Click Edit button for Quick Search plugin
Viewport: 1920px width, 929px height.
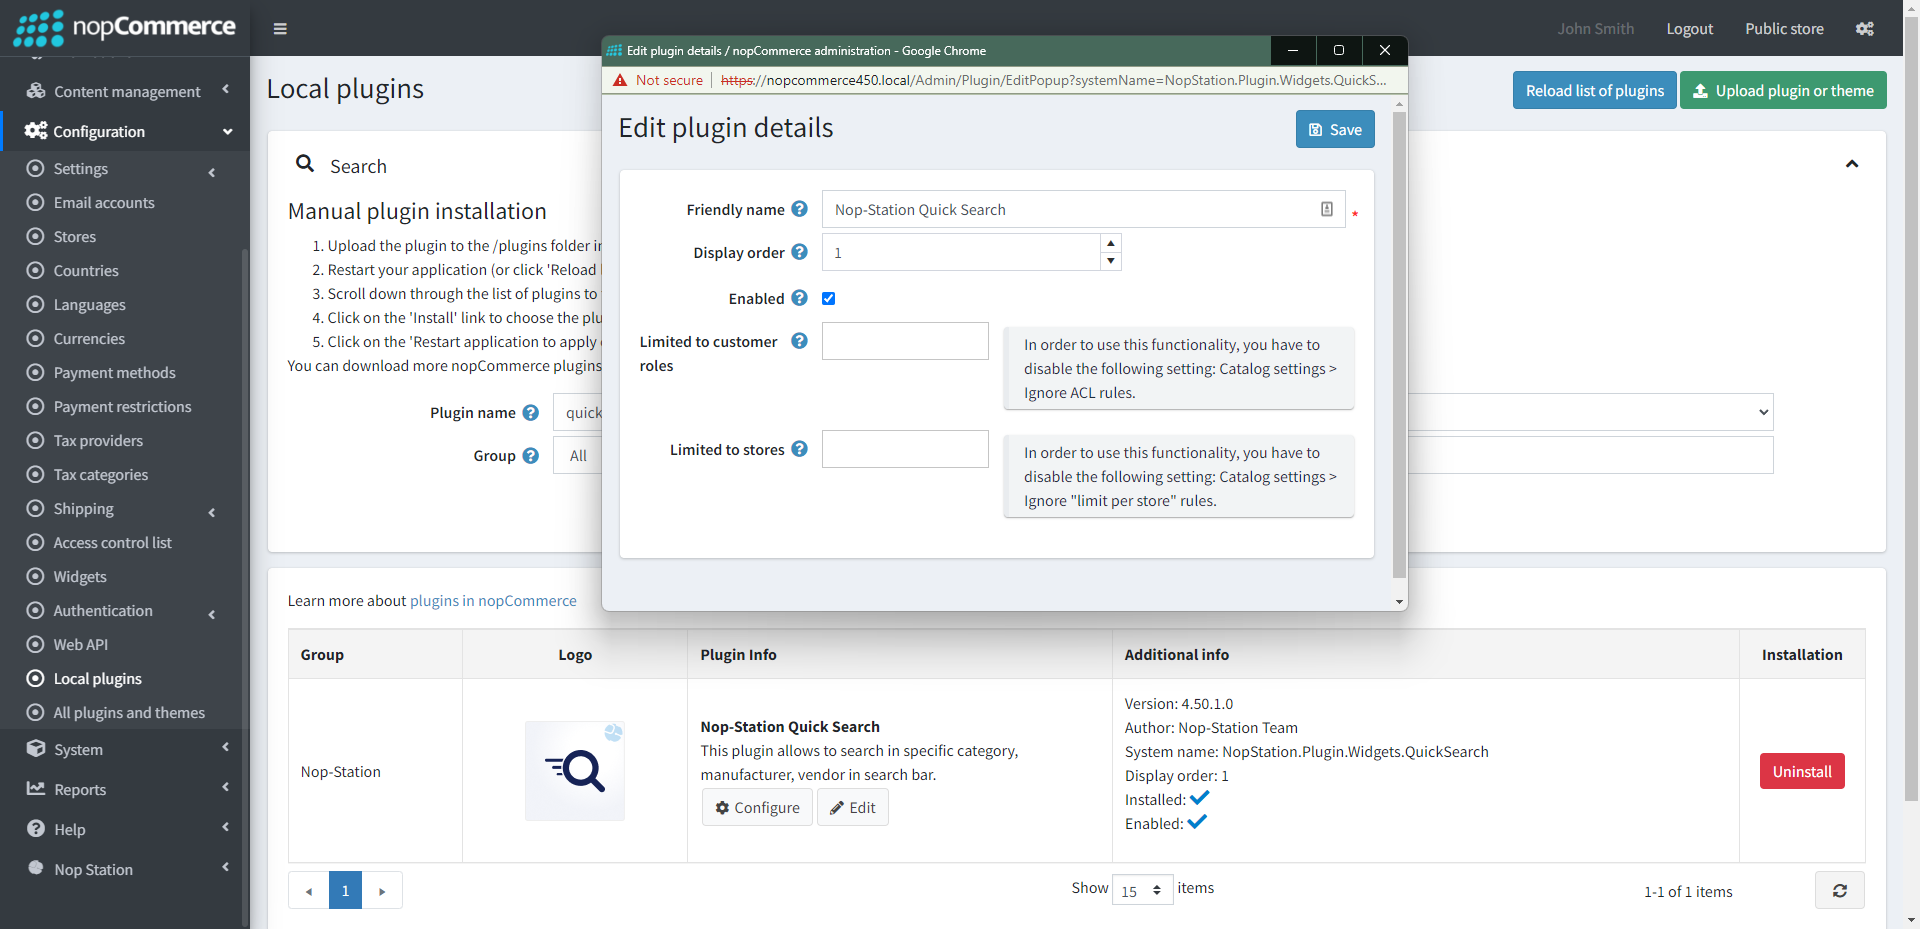(x=852, y=807)
